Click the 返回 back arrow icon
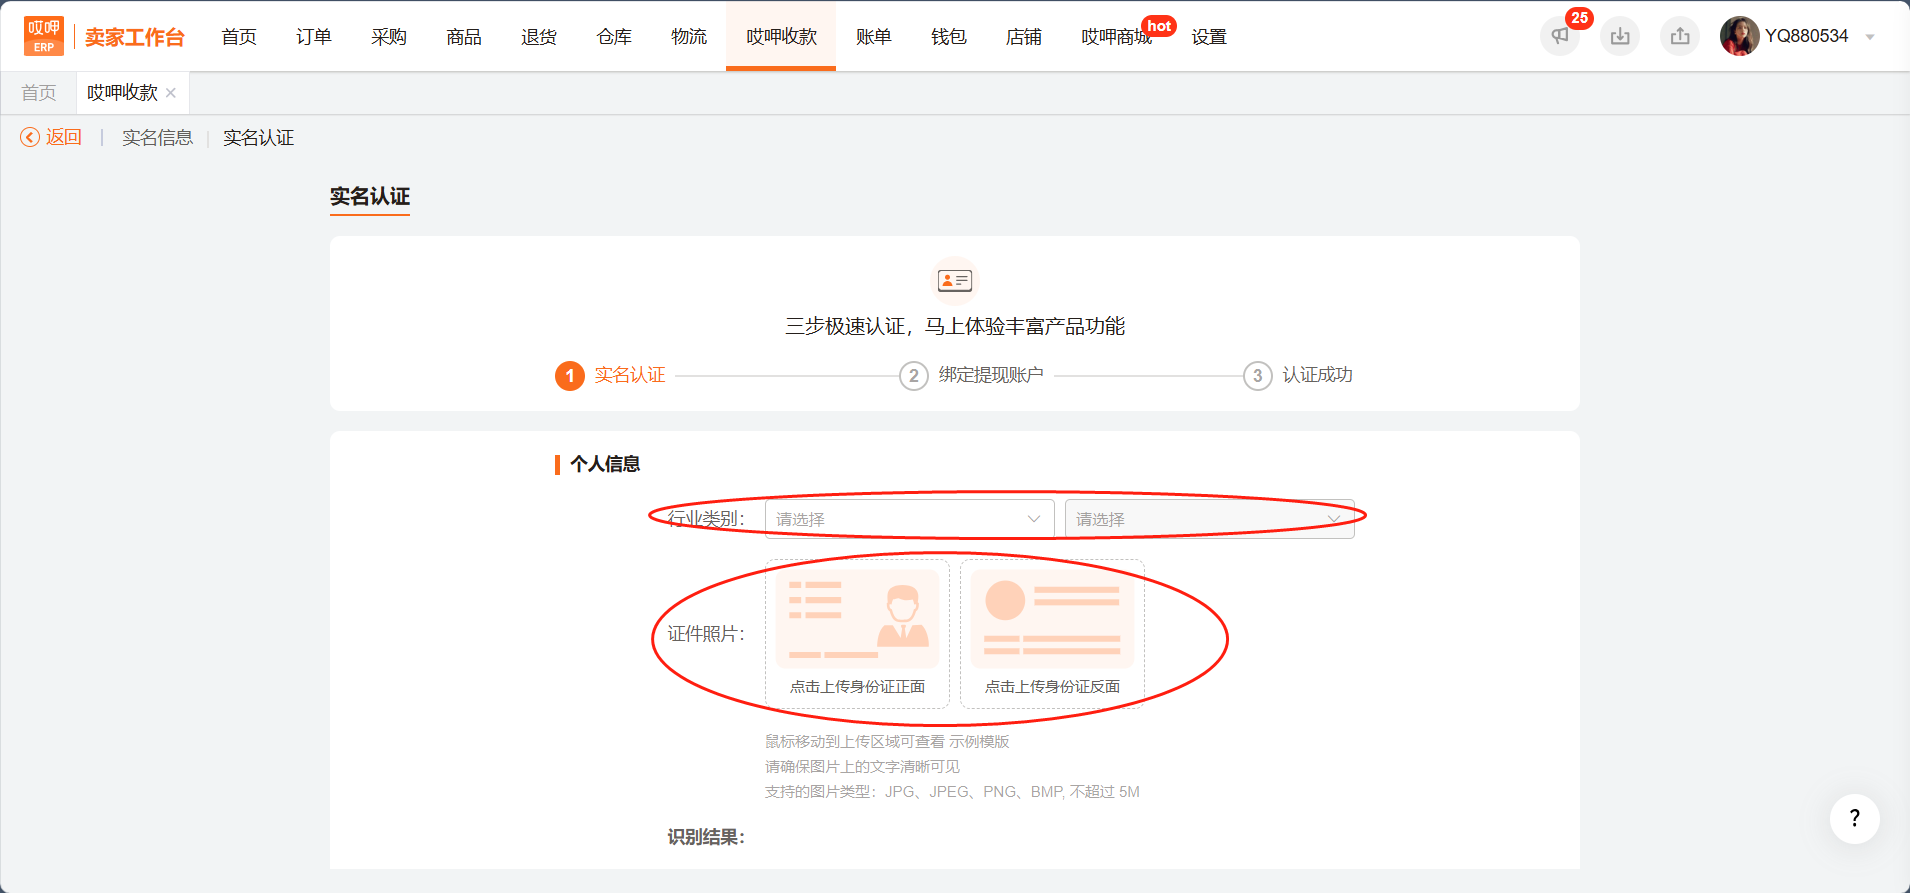Image resolution: width=1910 pixels, height=893 pixels. (30, 137)
